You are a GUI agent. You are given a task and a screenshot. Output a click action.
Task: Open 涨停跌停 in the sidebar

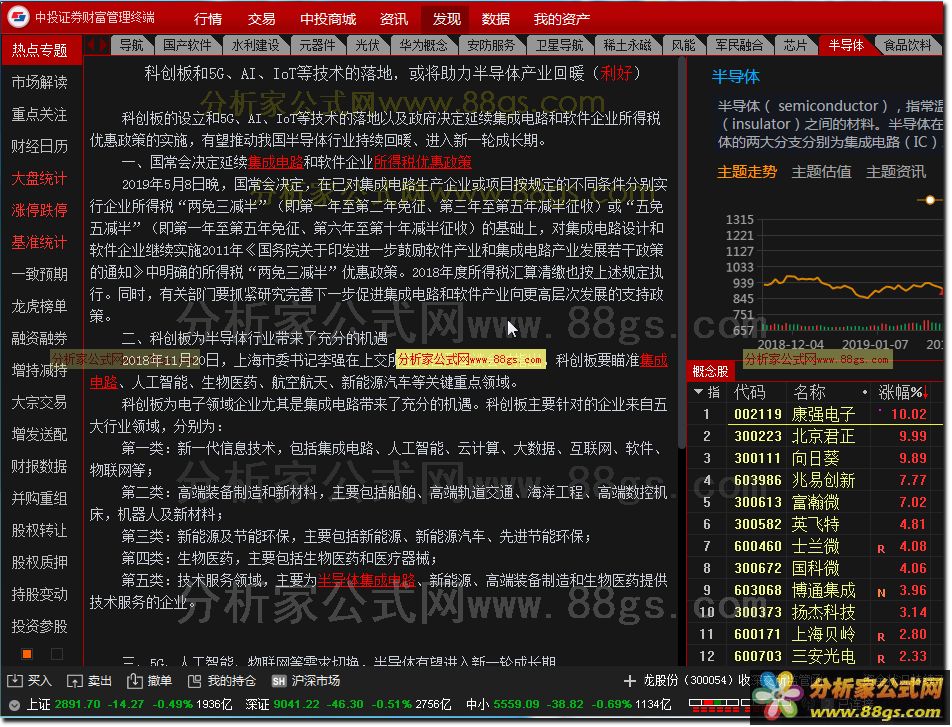pos(39,210)
